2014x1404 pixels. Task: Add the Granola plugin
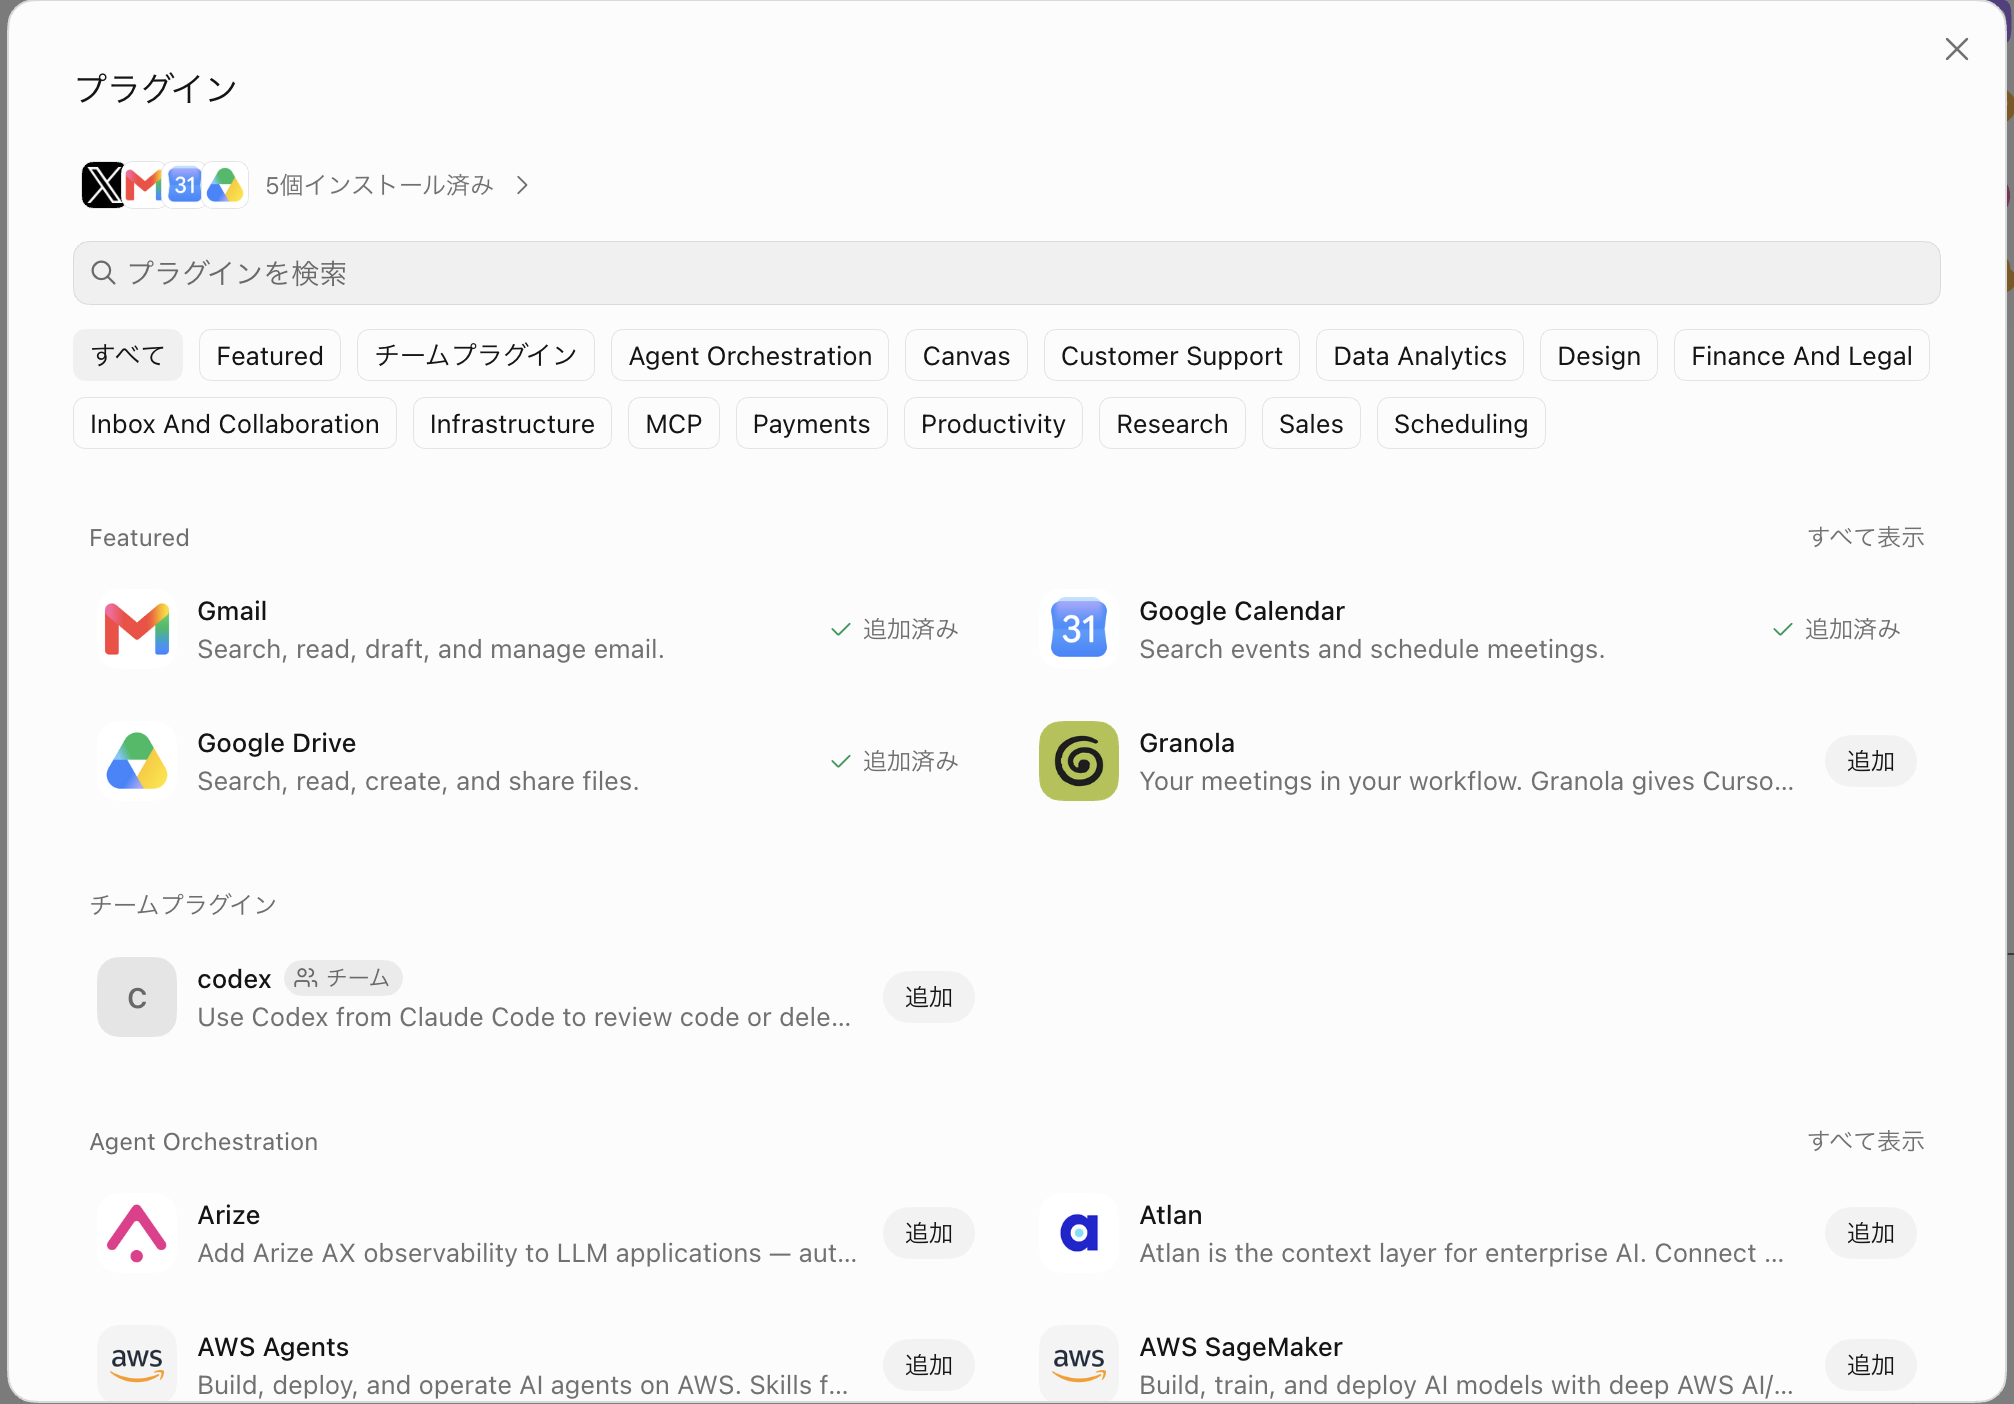click(1871, 761)
